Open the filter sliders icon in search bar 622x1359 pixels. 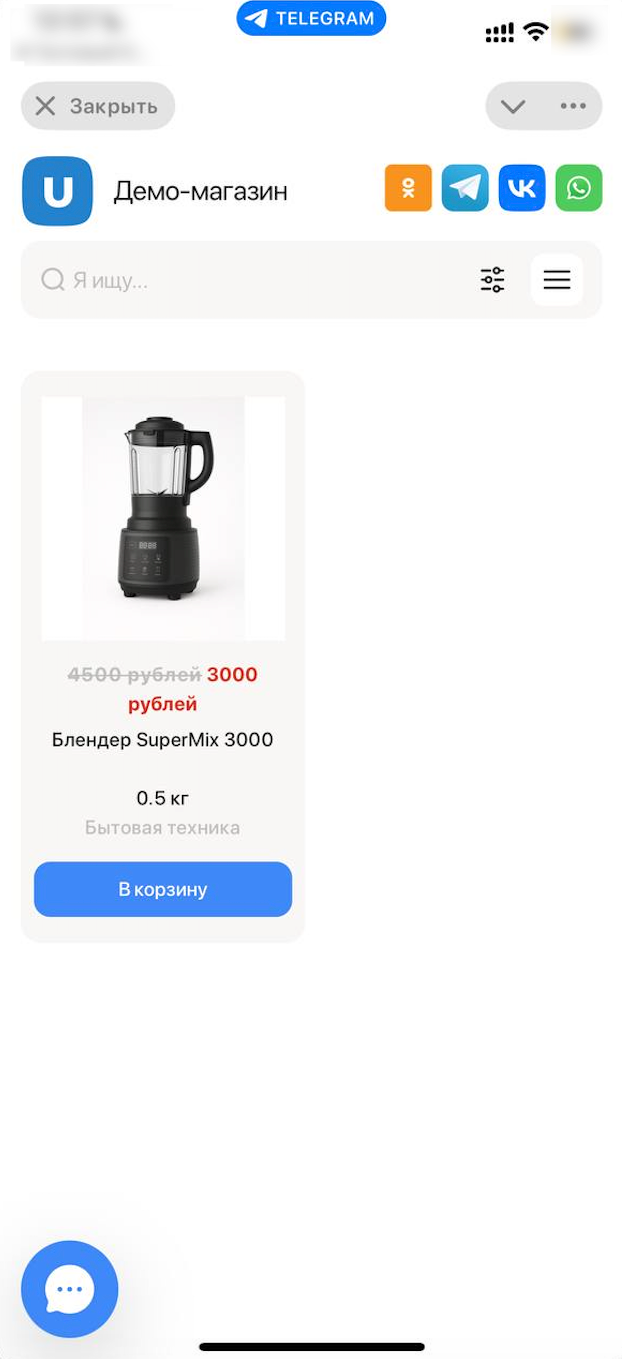point(493,280)
